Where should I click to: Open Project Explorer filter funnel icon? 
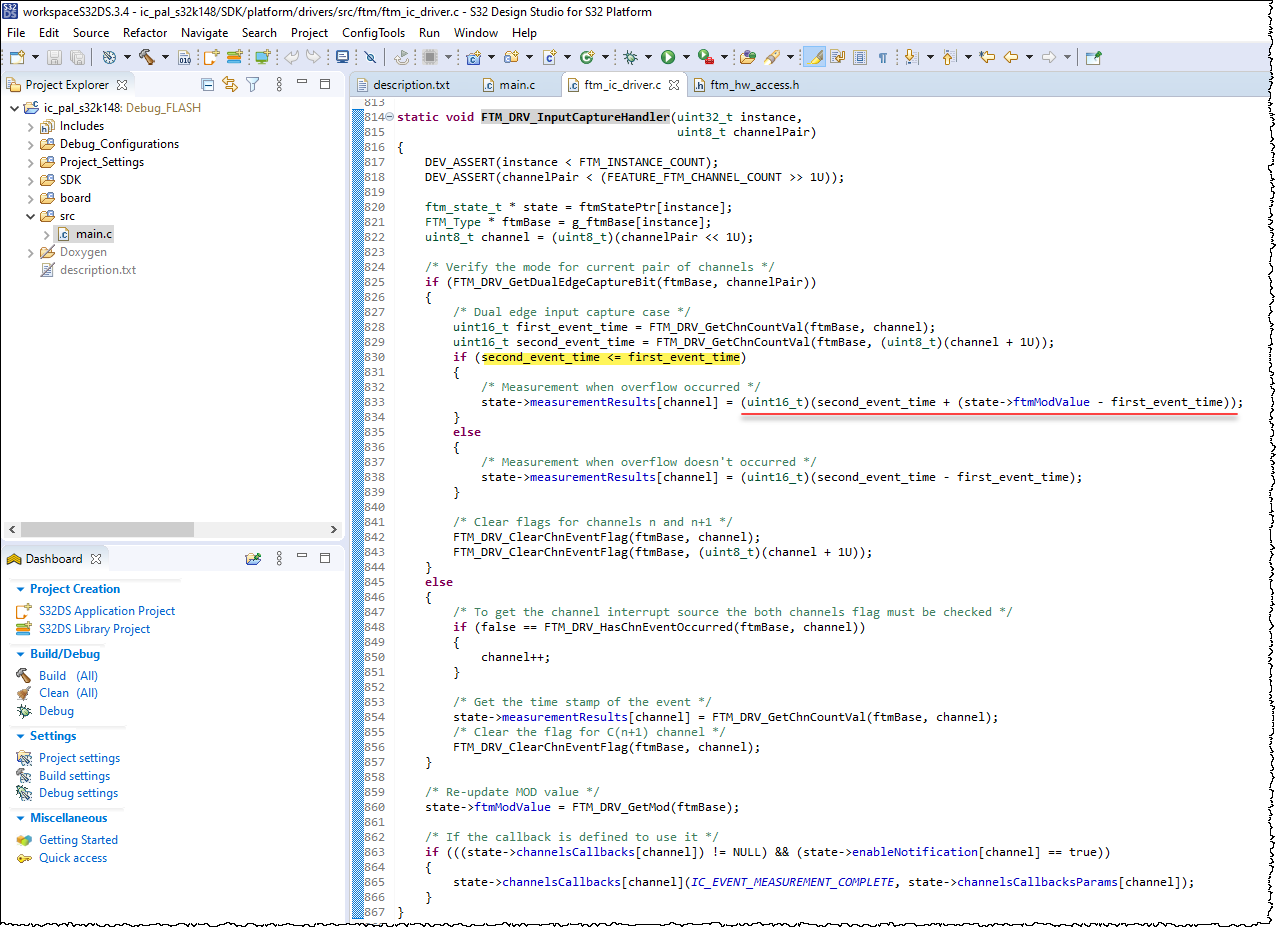pos(253,84)
